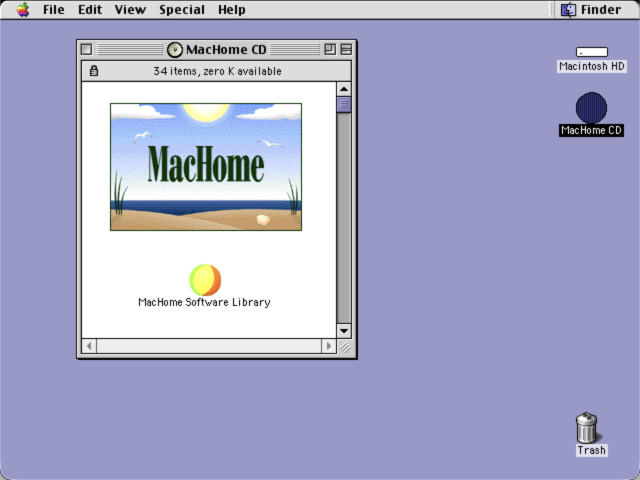
Task: Click the vertical scroll up arrow
Action: coord(344,89)
